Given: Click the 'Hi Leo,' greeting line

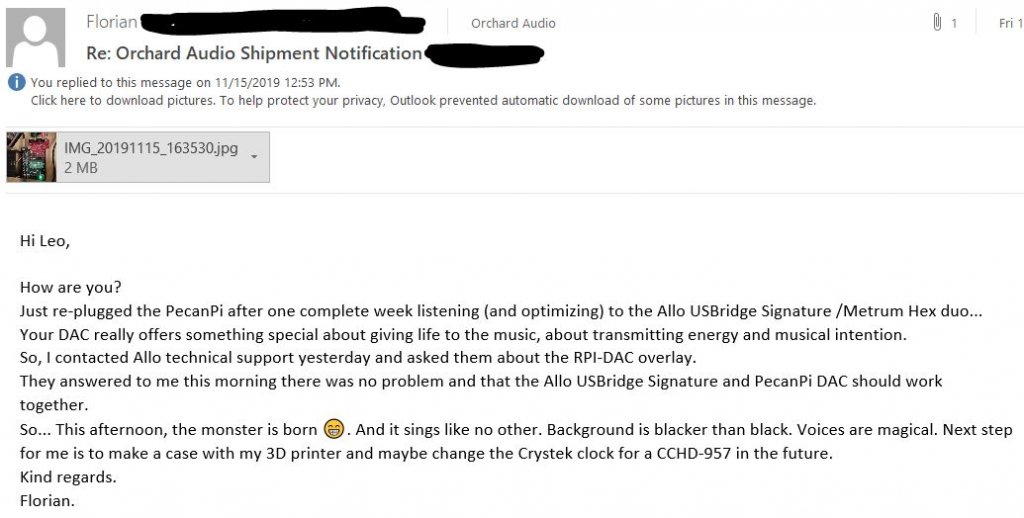Looking at the screenshot, I should pyautogui.click(x=44, y=241).
